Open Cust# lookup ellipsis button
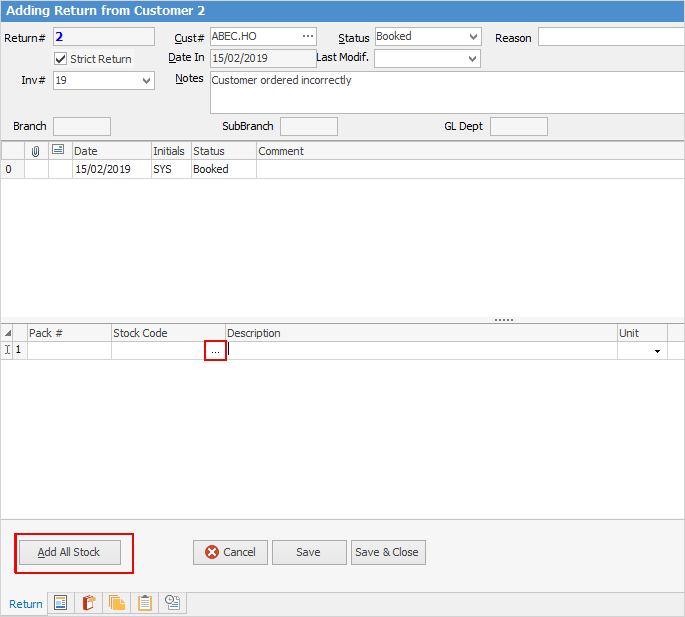685x617 pixels. click(x=308, y=36)
